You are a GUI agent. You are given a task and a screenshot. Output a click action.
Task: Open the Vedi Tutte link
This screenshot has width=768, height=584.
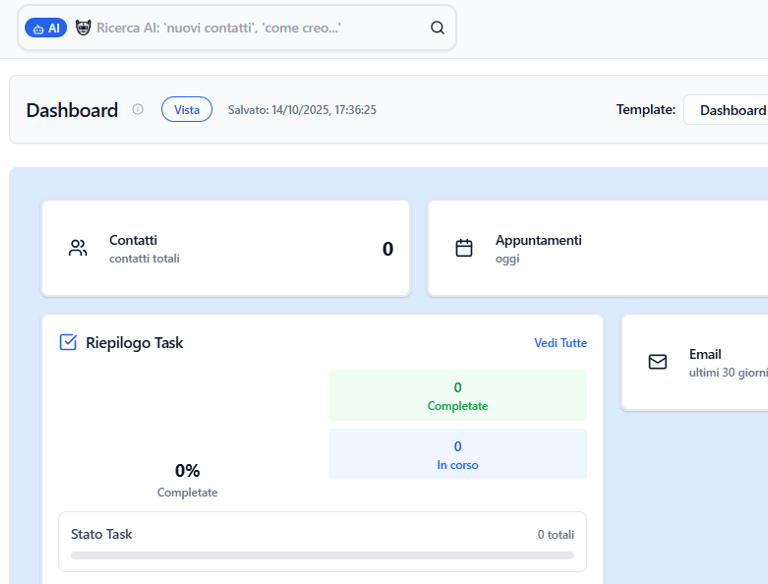click(x=560, y=342)
